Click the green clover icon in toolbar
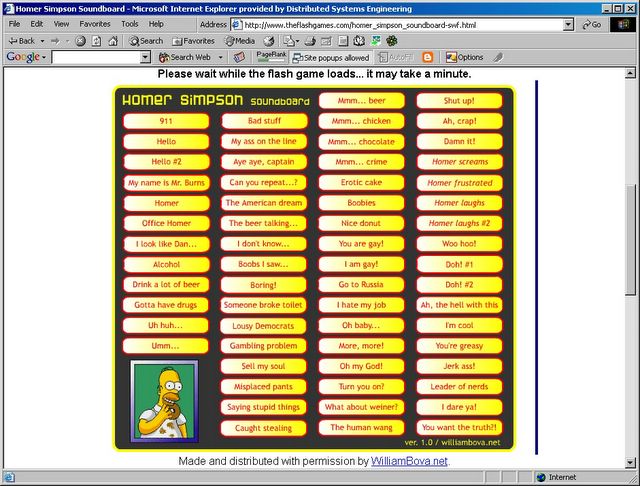640x486 pixels. coord(392,41)
